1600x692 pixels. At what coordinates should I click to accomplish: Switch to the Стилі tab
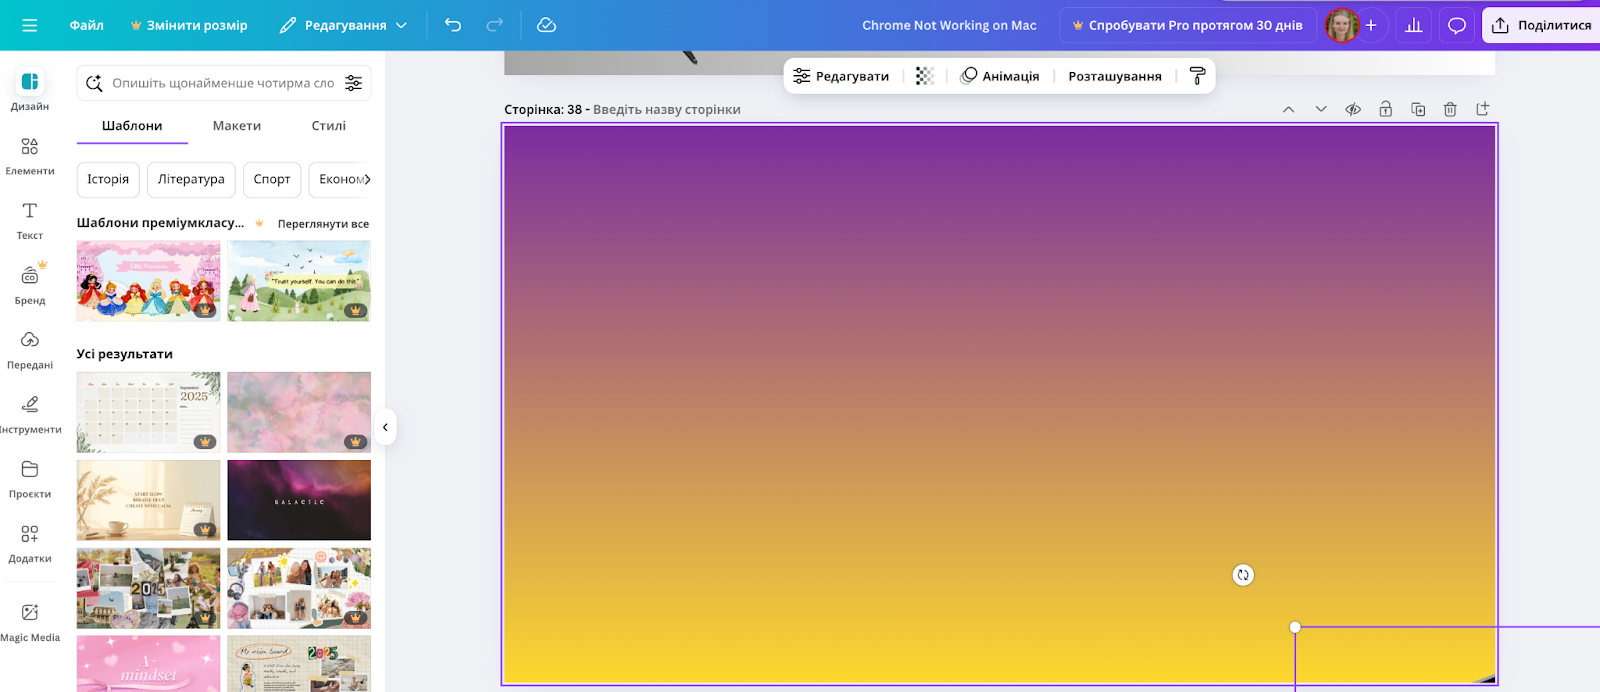pyautogui.click(x=329, y=126)
